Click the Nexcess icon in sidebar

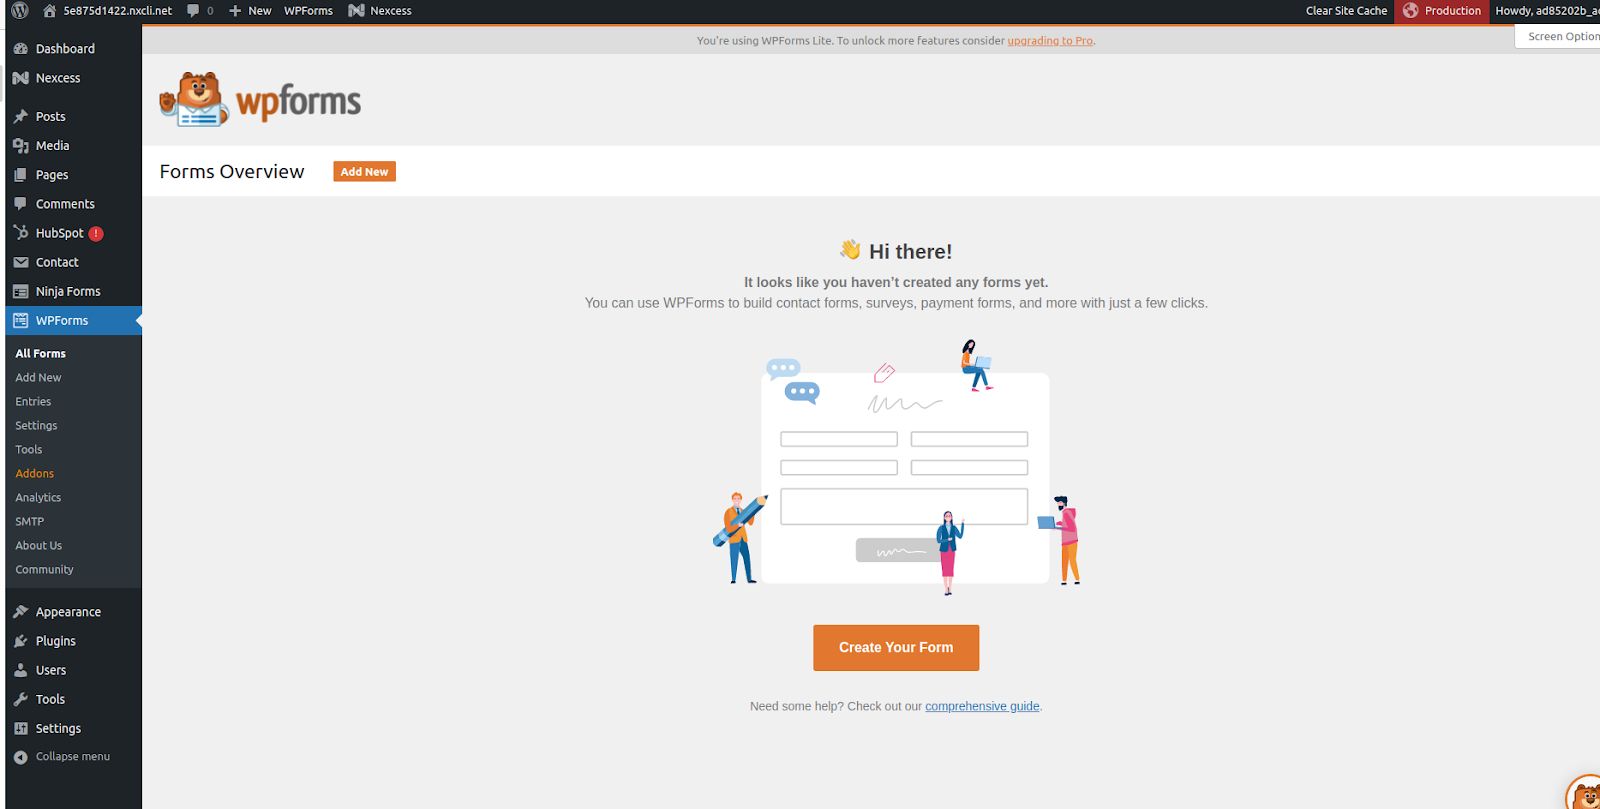[x=21, y=78]
